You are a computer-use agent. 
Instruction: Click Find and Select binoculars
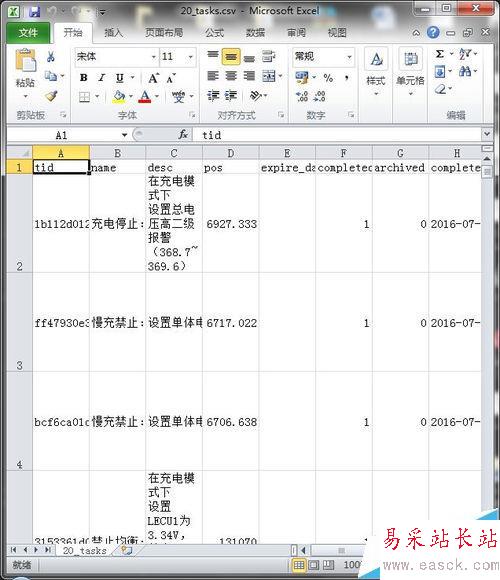click(x=465, y=71)
